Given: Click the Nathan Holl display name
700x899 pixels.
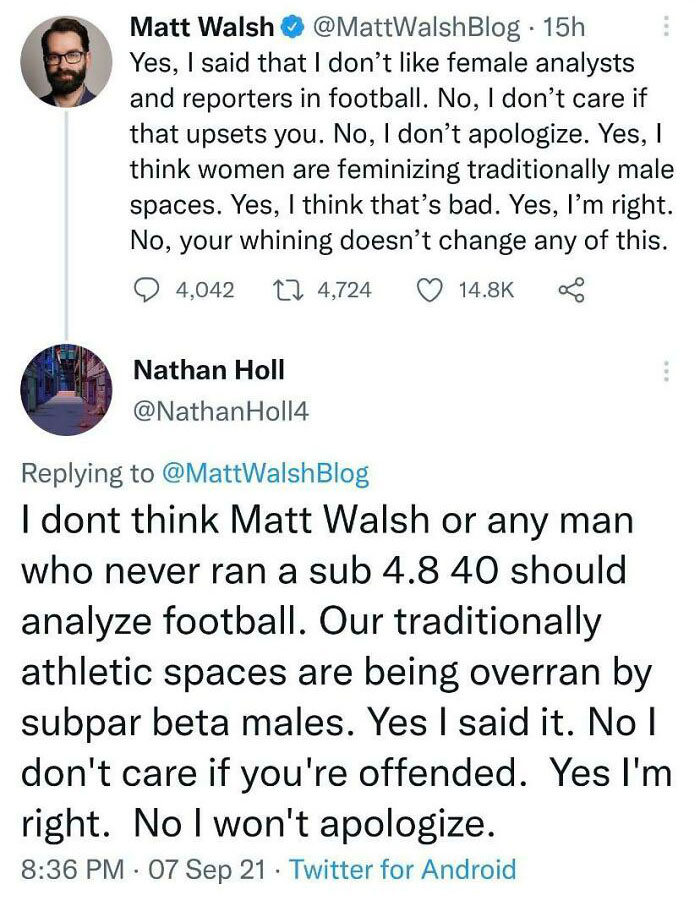Looking at the screenshot, I should click(208, 370).
